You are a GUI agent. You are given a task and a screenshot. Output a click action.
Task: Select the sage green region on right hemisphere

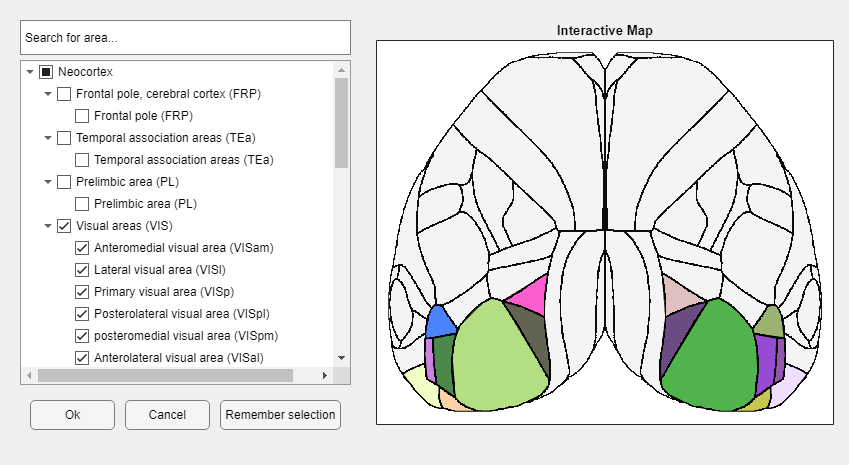click(770, 323)
